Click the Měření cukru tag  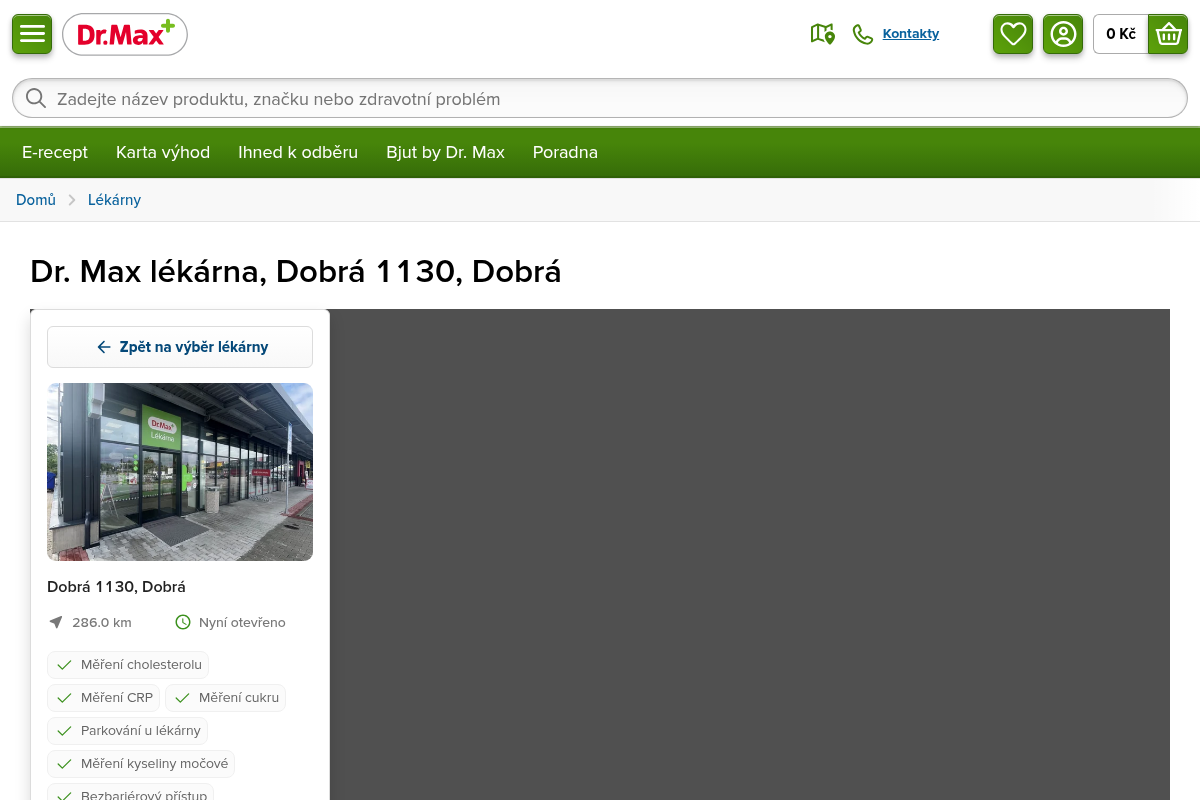coord(225,698)
